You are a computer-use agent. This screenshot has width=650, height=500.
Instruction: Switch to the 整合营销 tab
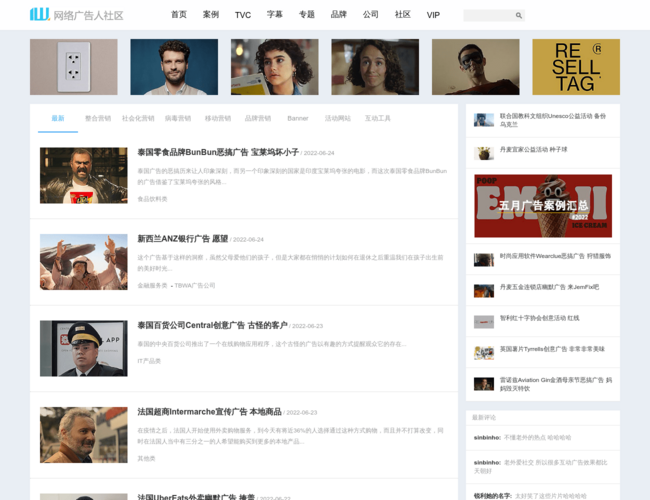[x=98, y=118]
